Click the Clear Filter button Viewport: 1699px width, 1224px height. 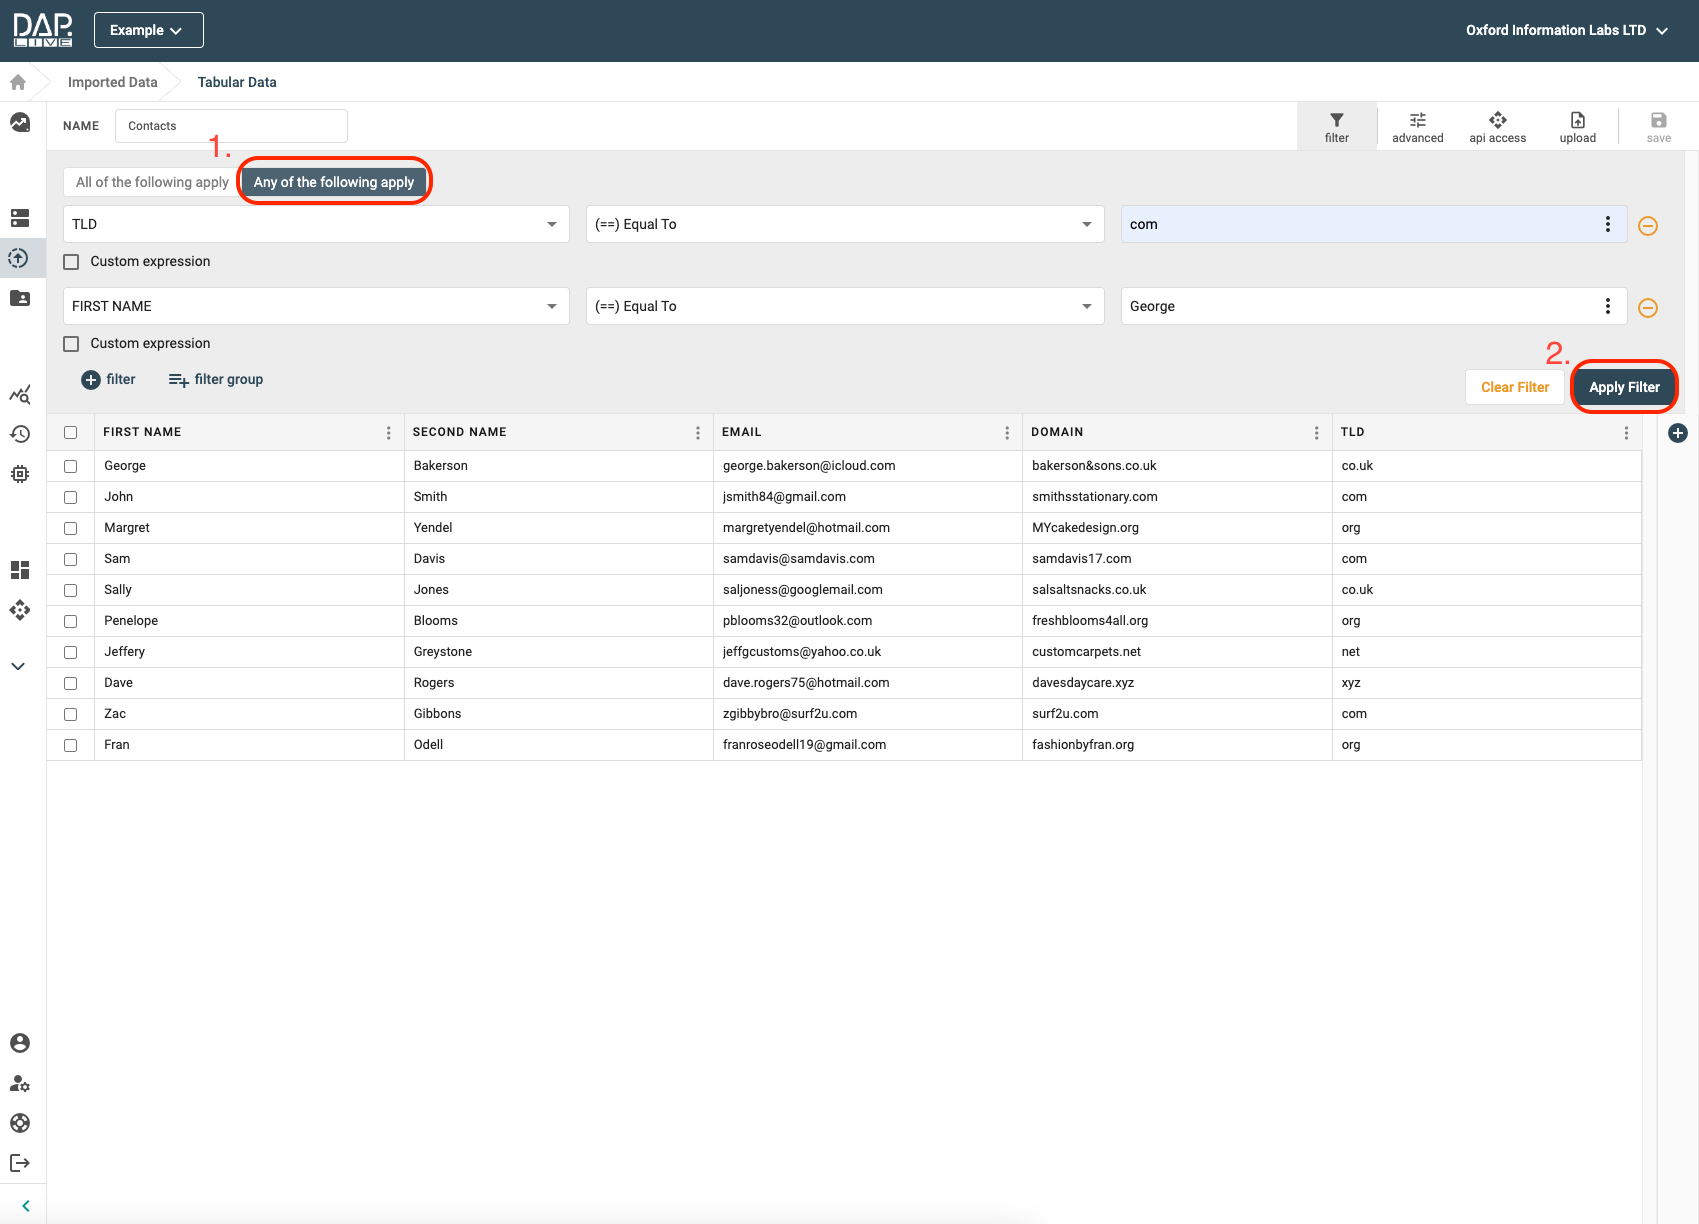tap(1514, 387)
